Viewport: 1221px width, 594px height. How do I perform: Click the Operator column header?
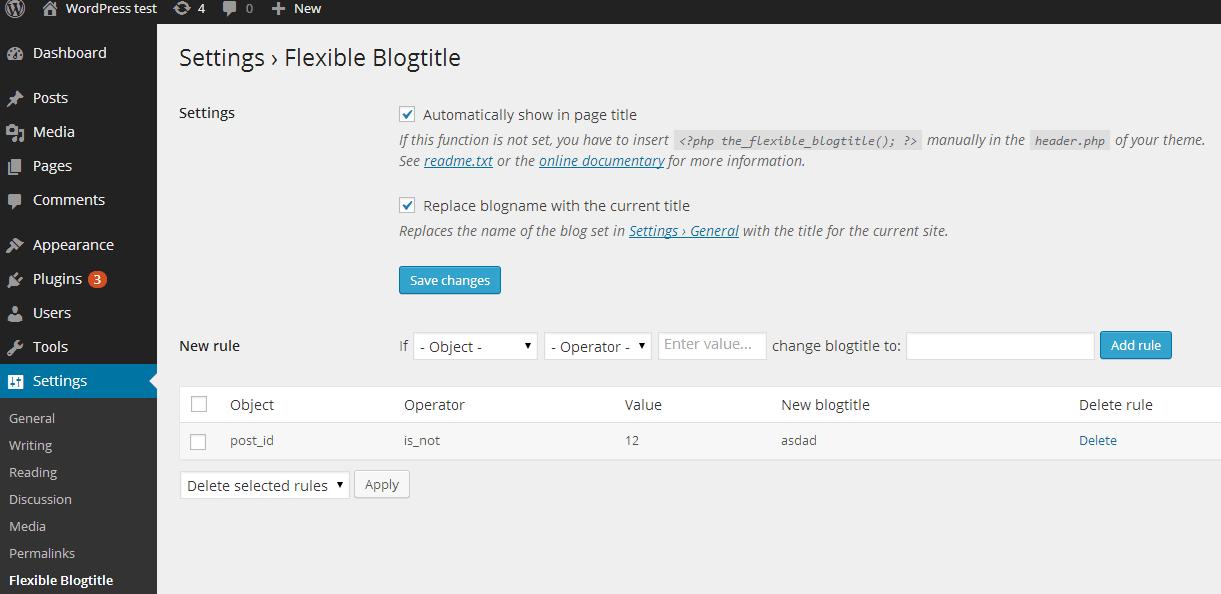point(434,405)
